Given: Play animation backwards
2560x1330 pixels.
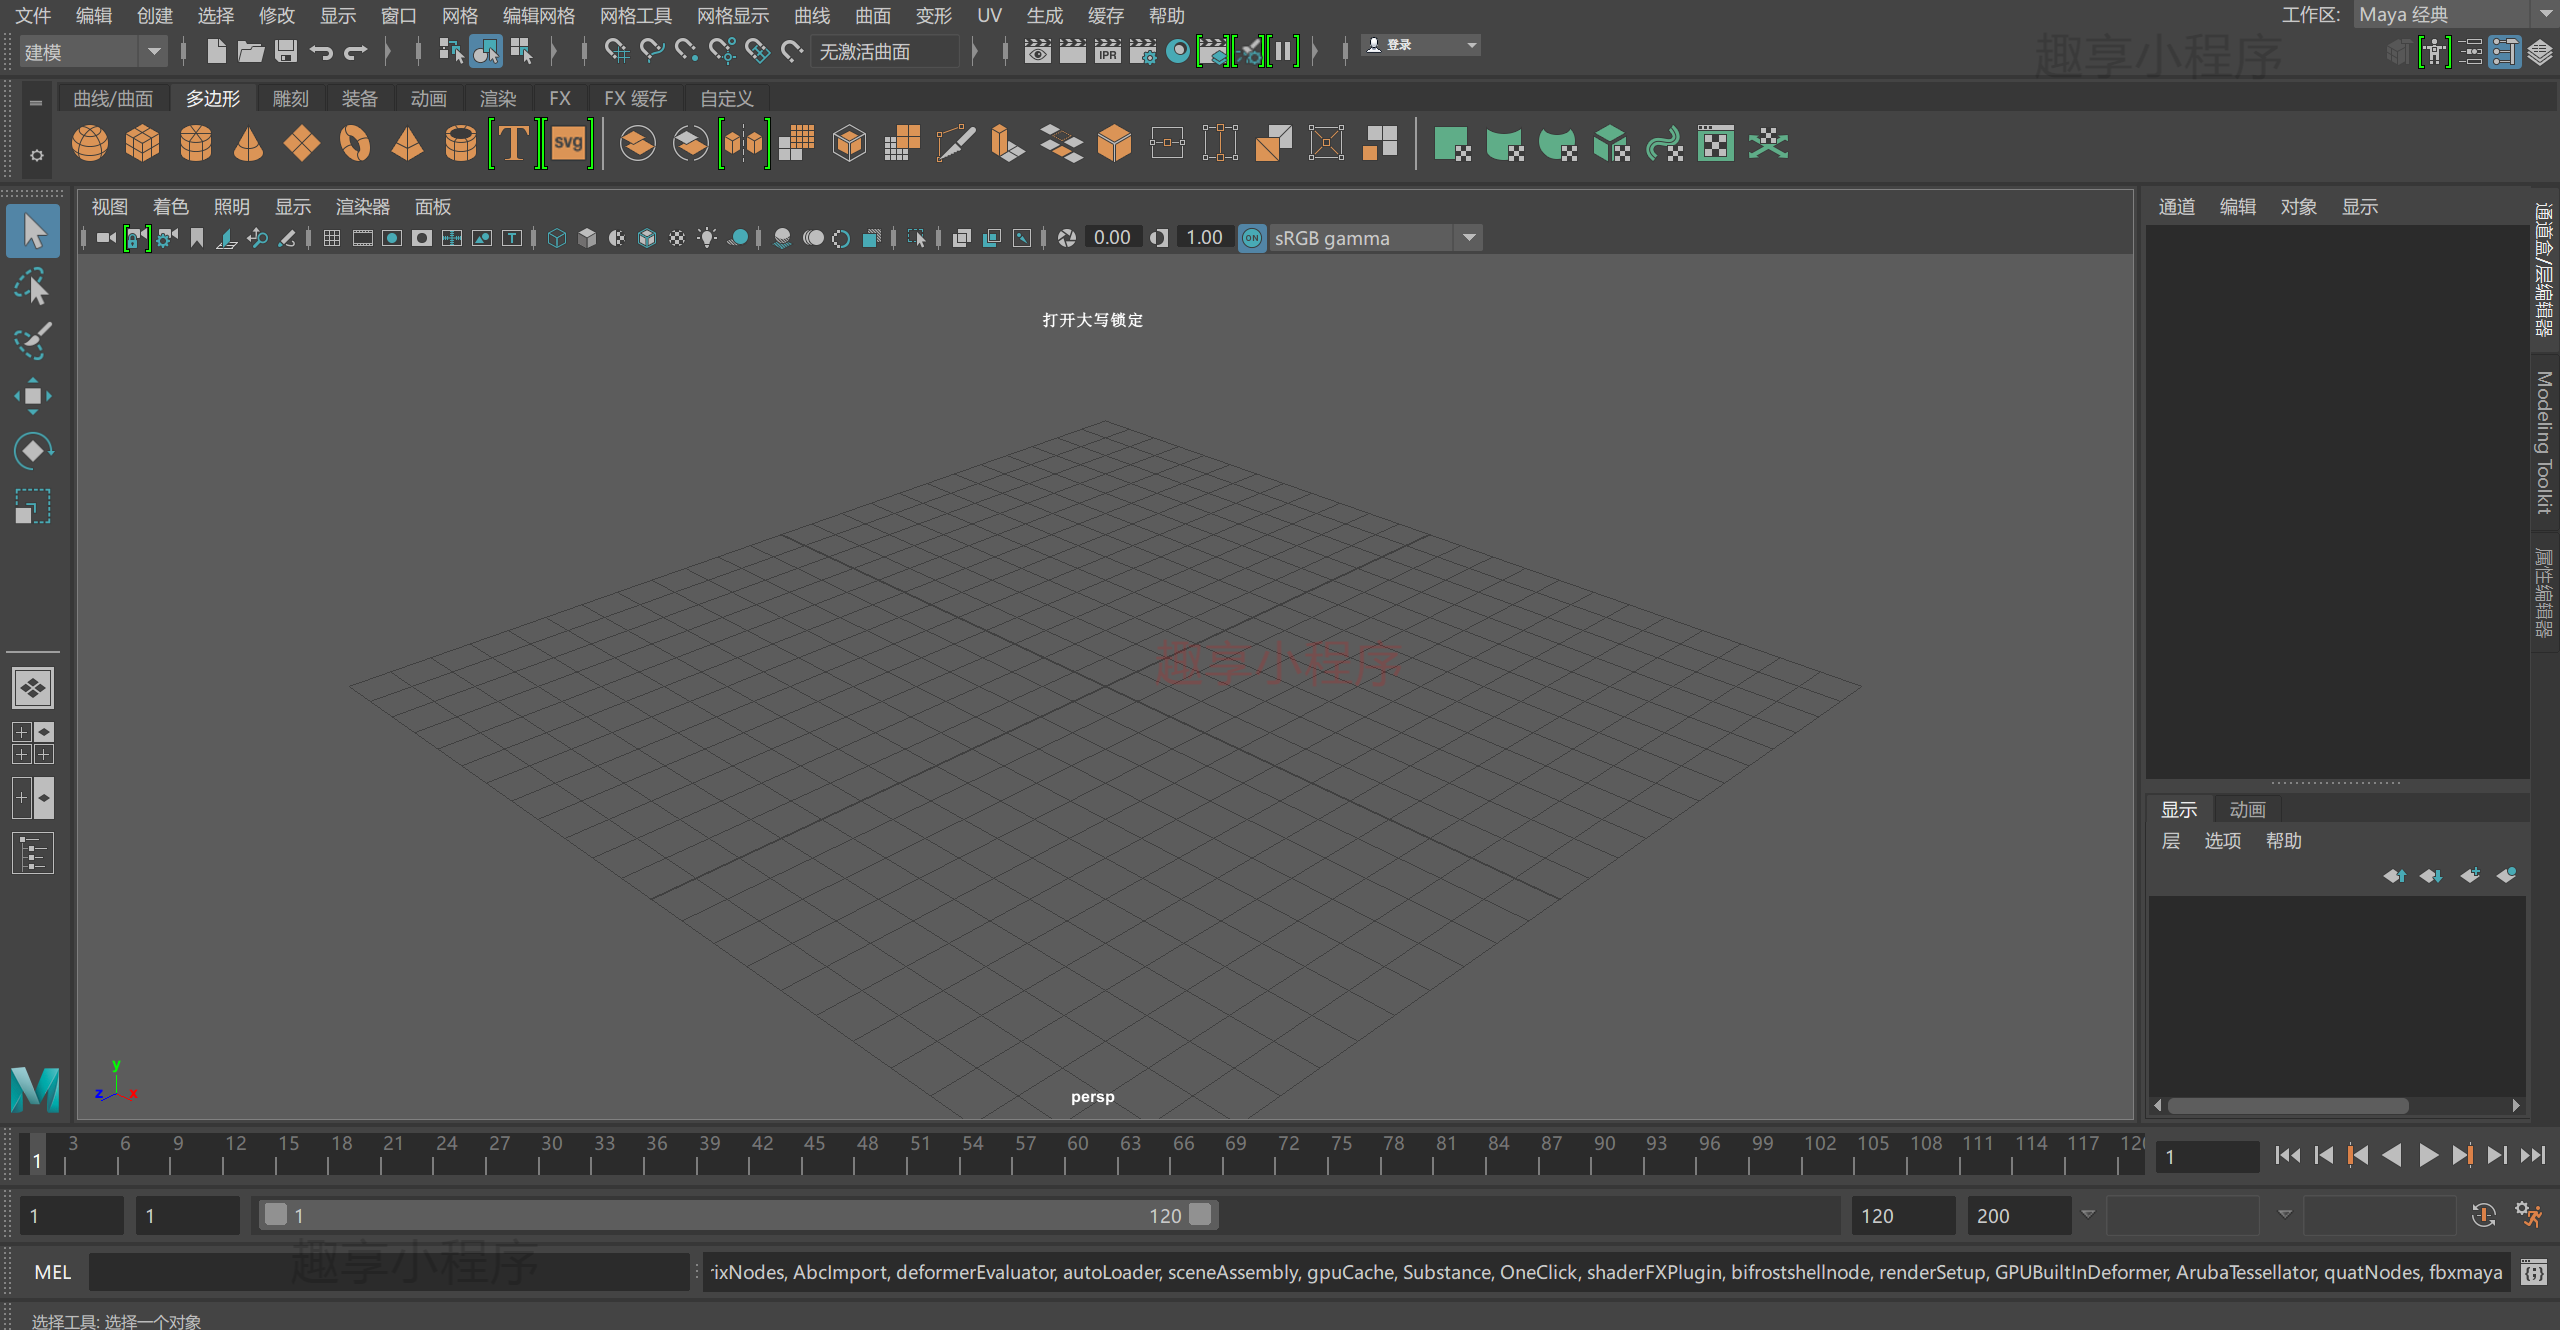Looking at the screenshot, I should coord(2392,1156).
